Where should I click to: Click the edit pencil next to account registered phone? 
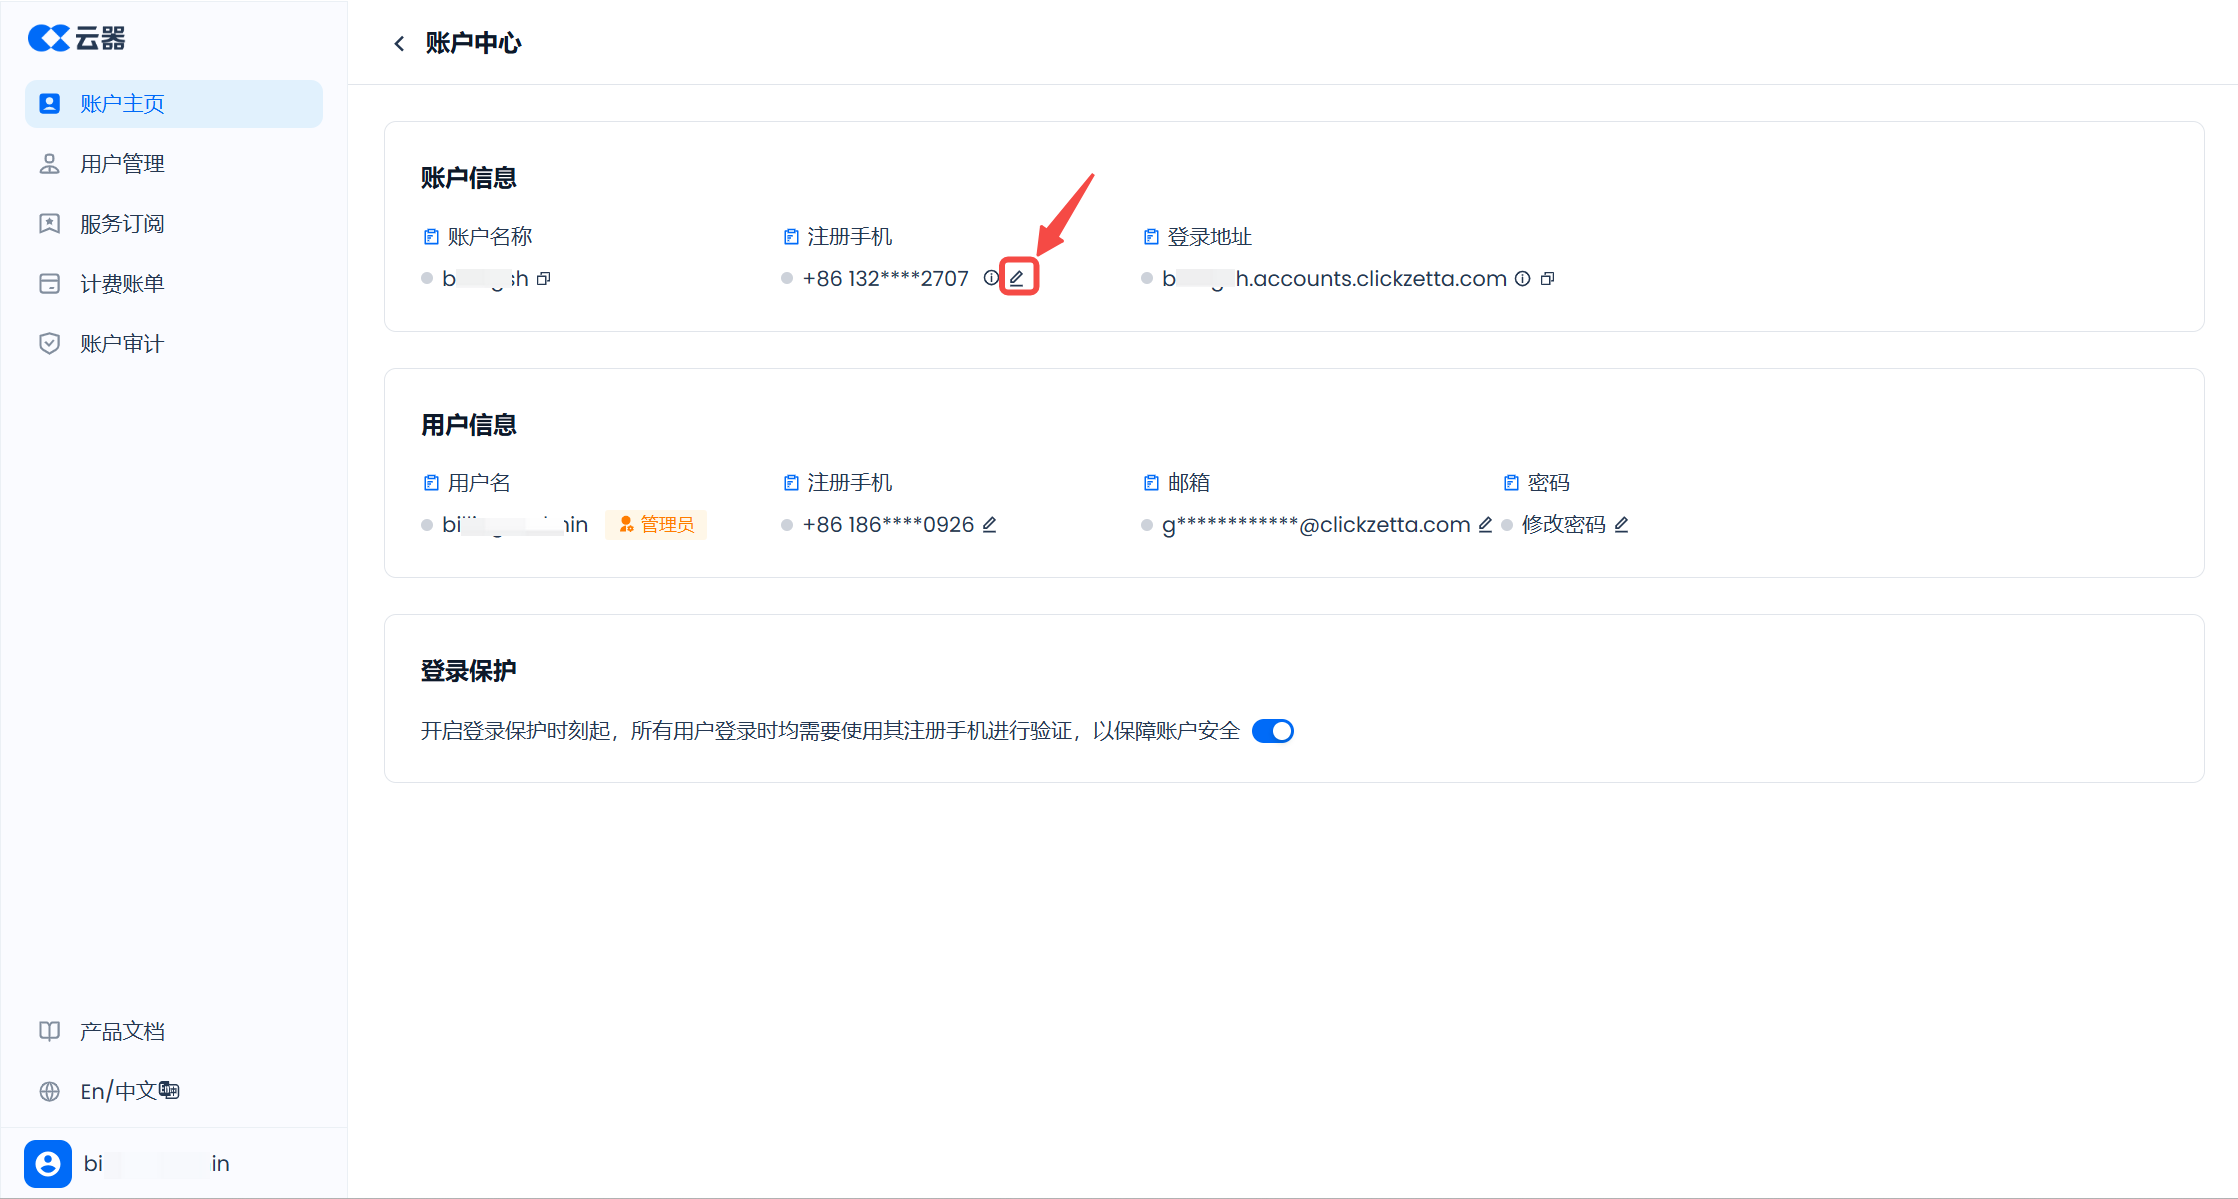click(1017, 278)
